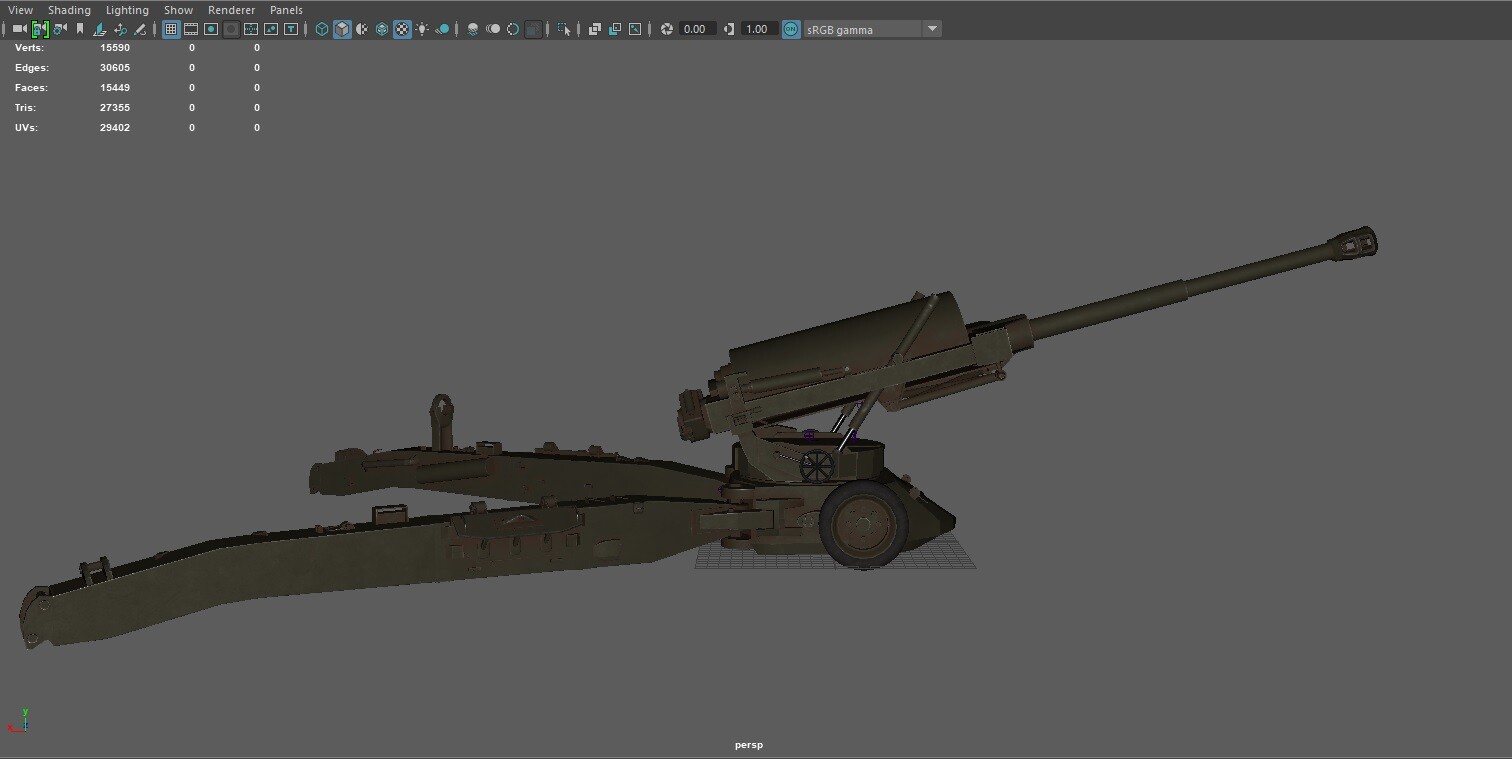Viewport: 1512px width, 759px height.
Task: Click the Exposure aperture icon
Action: pos(667,29)
